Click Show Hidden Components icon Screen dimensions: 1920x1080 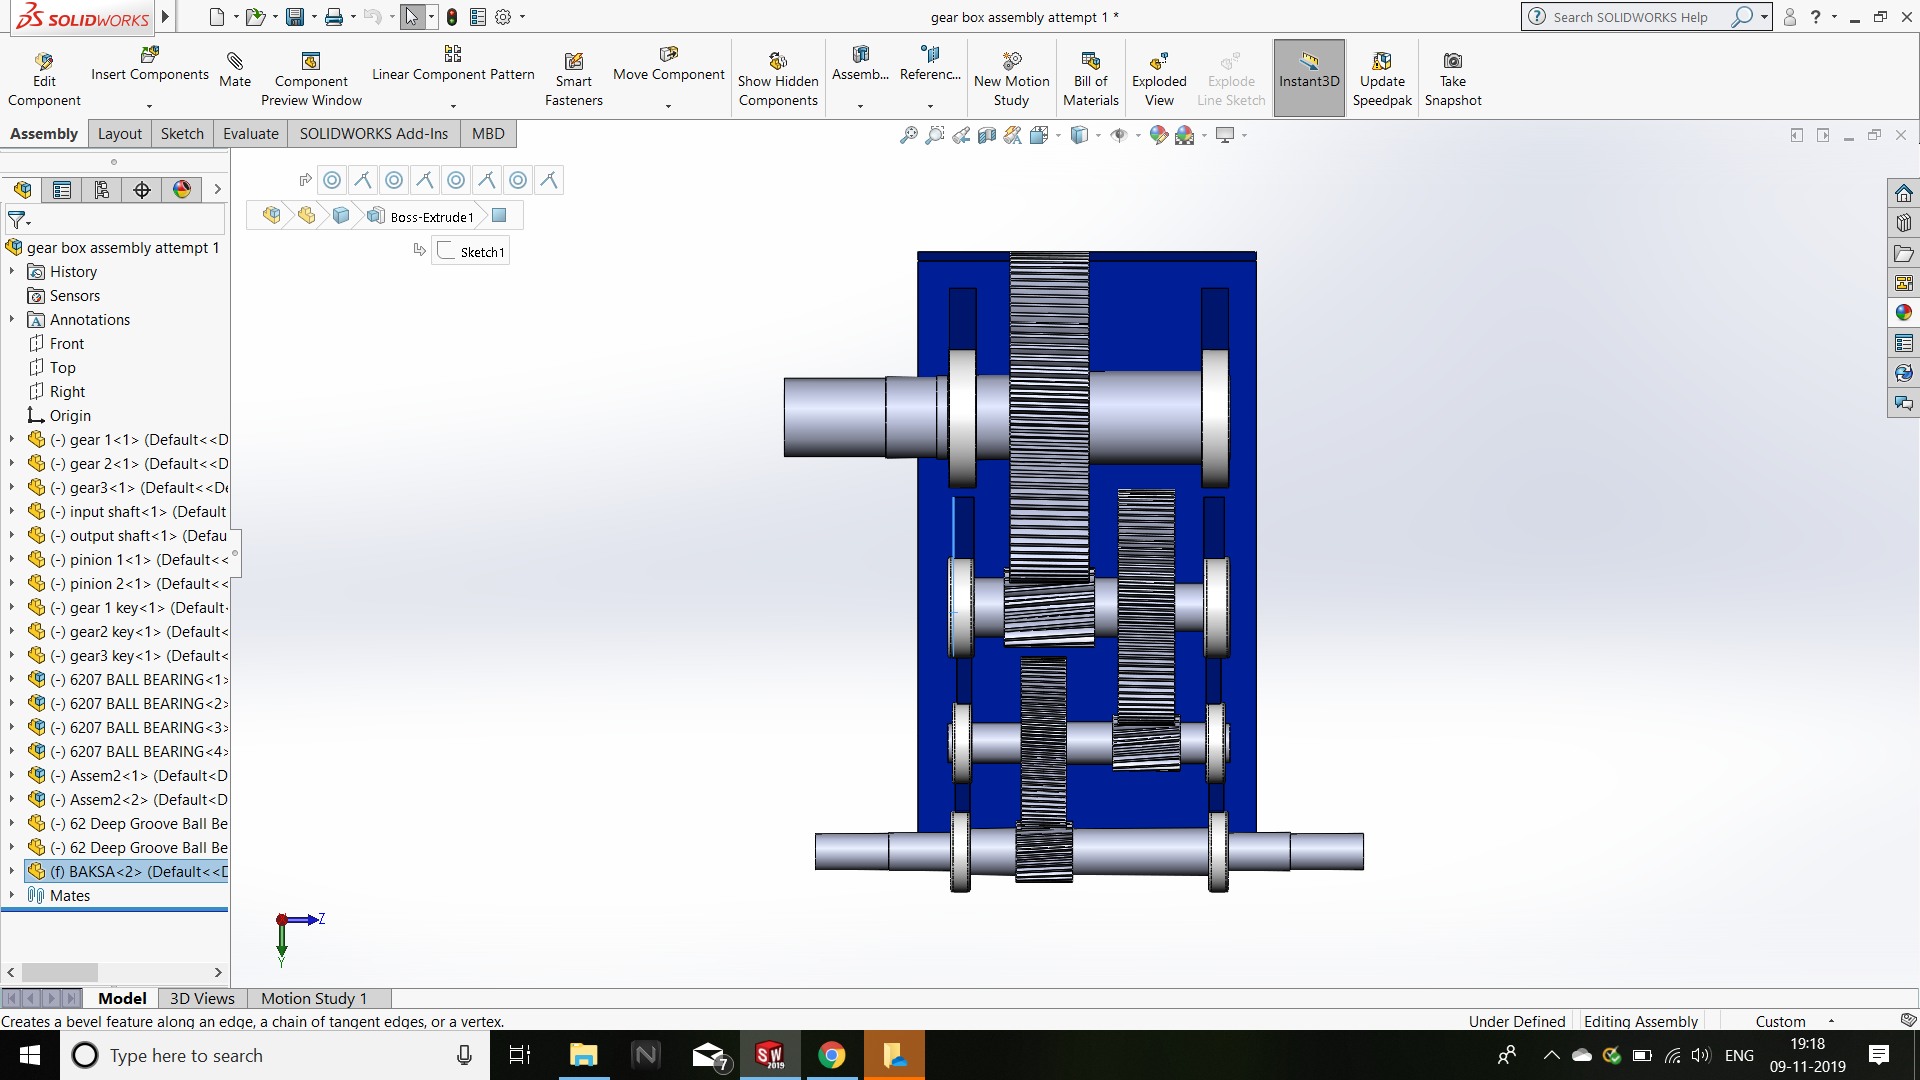click(778, 62)
